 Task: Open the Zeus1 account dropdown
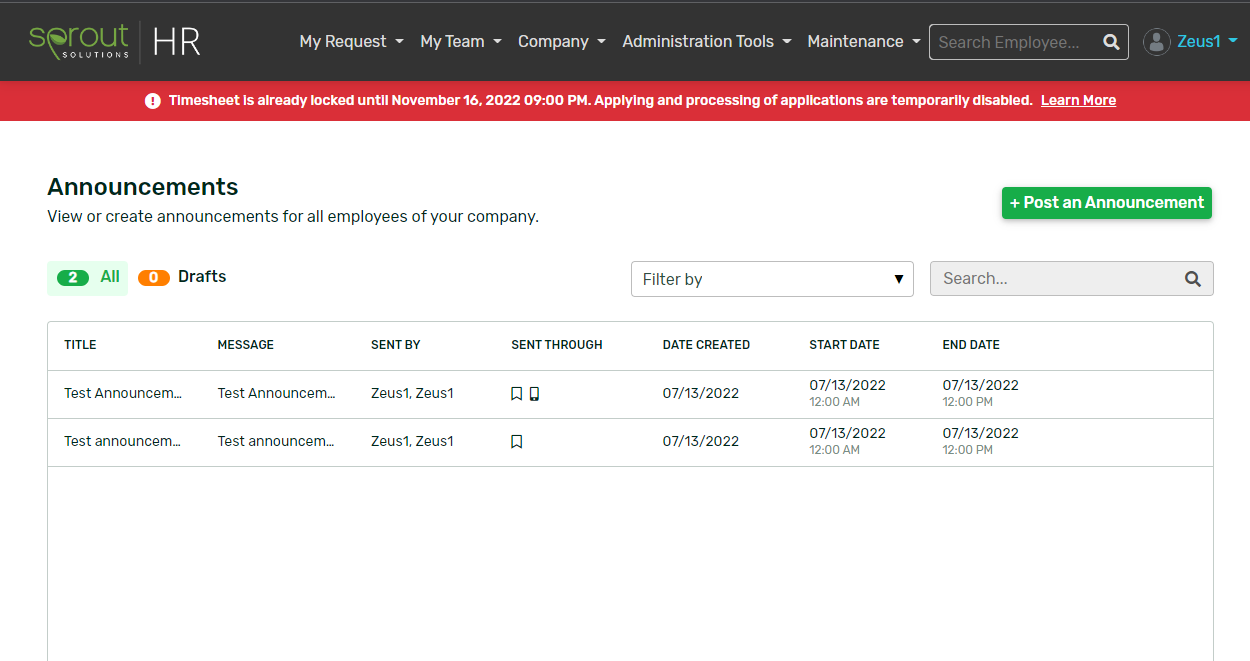coord(1207,41)
